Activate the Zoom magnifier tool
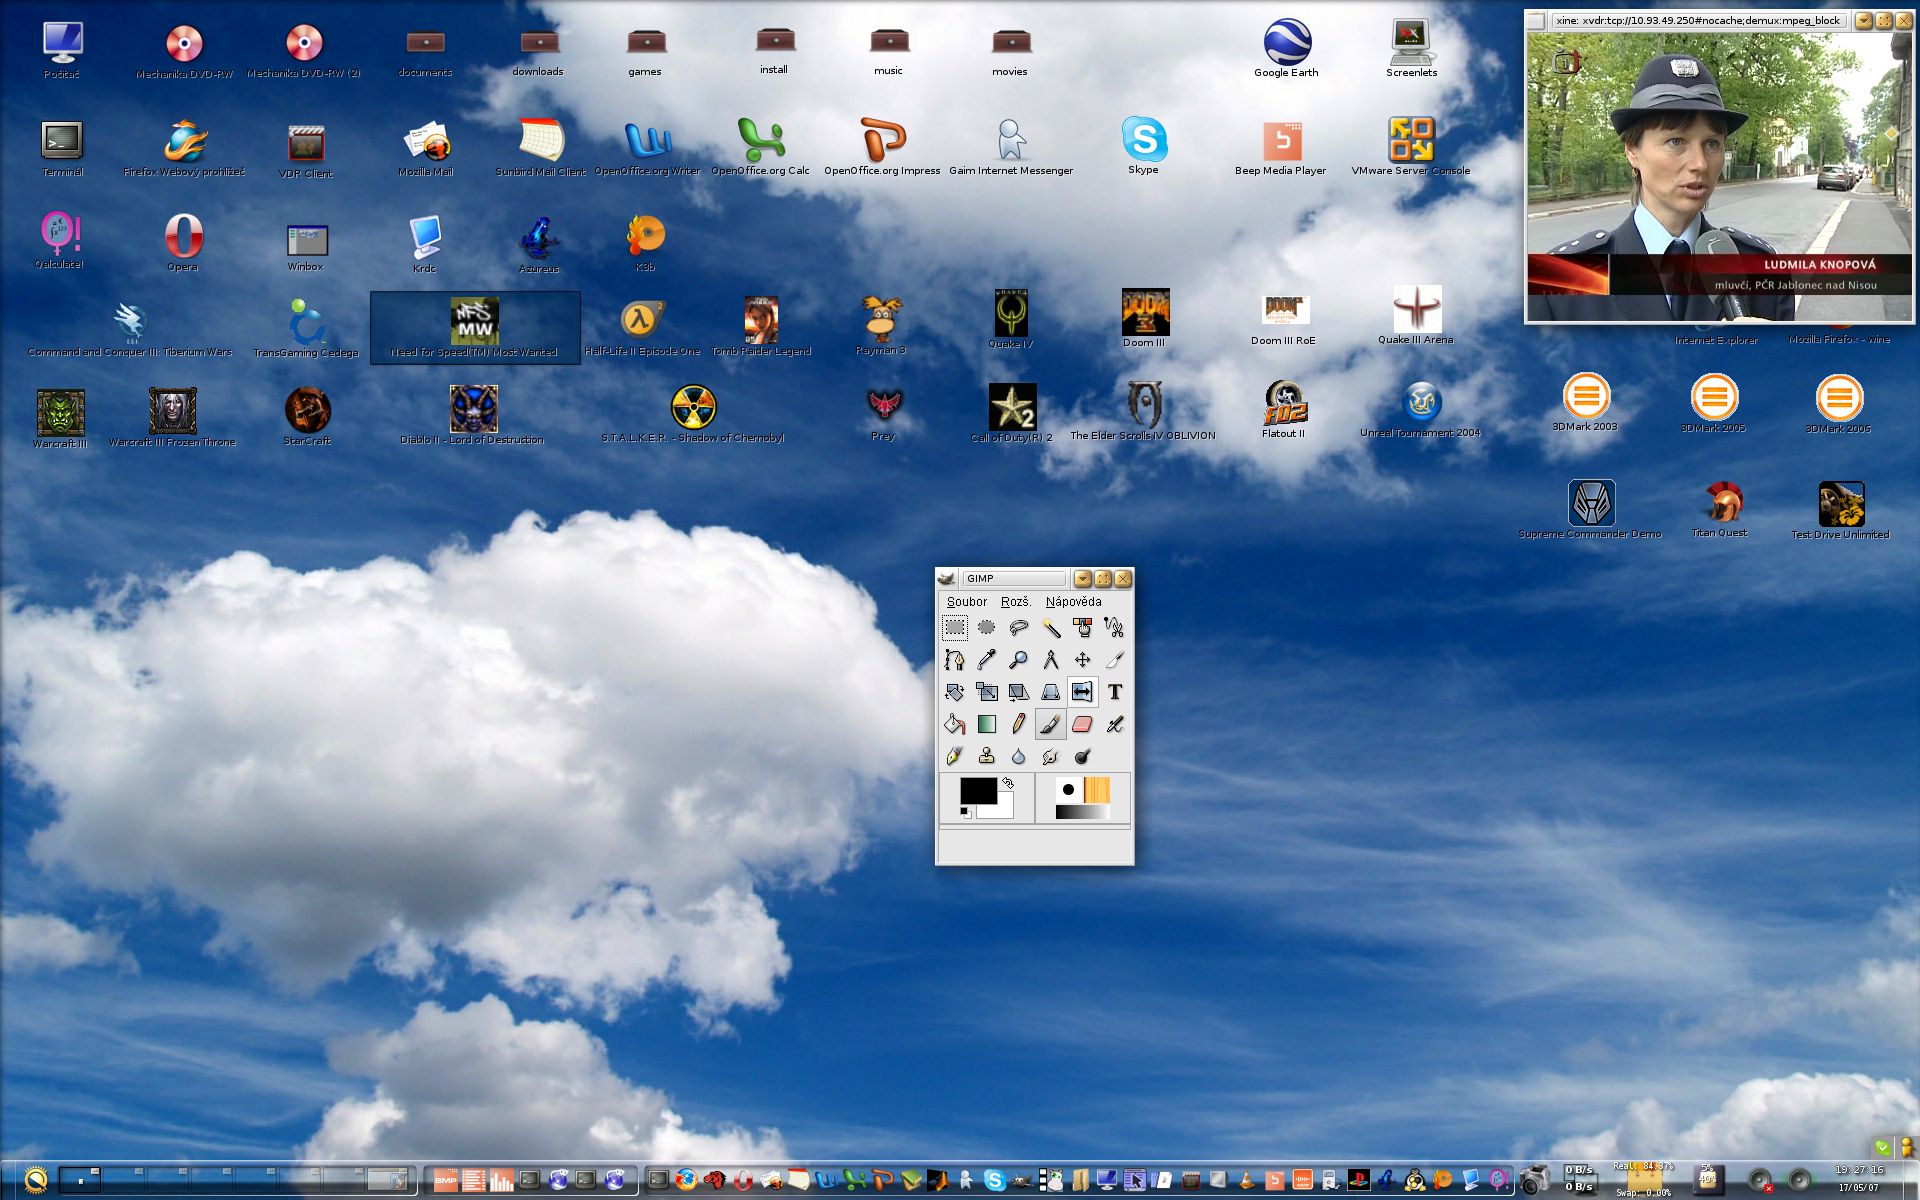Viewport: 1920px width, 1200px height. pyautogui.click(x=1019, y=660)
